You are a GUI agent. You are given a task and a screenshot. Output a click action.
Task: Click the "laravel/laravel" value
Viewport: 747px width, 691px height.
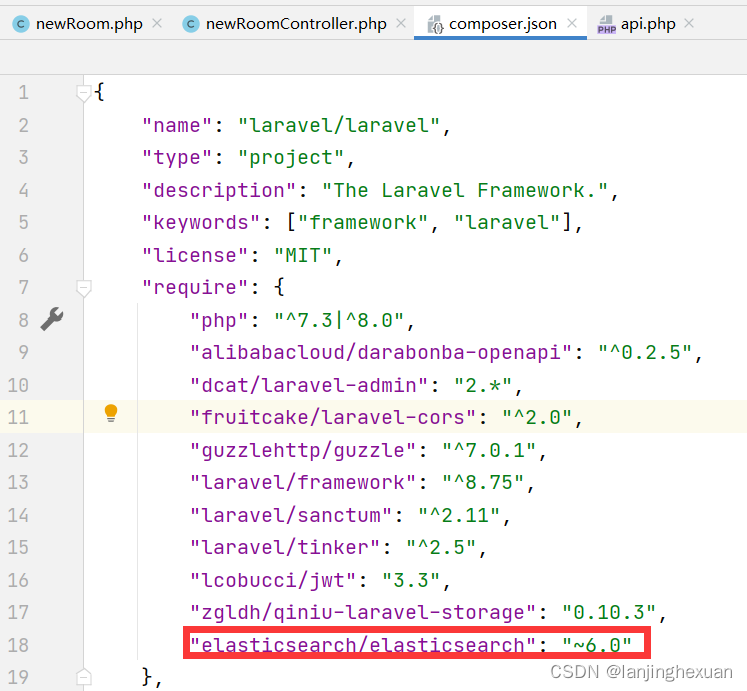tap(339, 126)
